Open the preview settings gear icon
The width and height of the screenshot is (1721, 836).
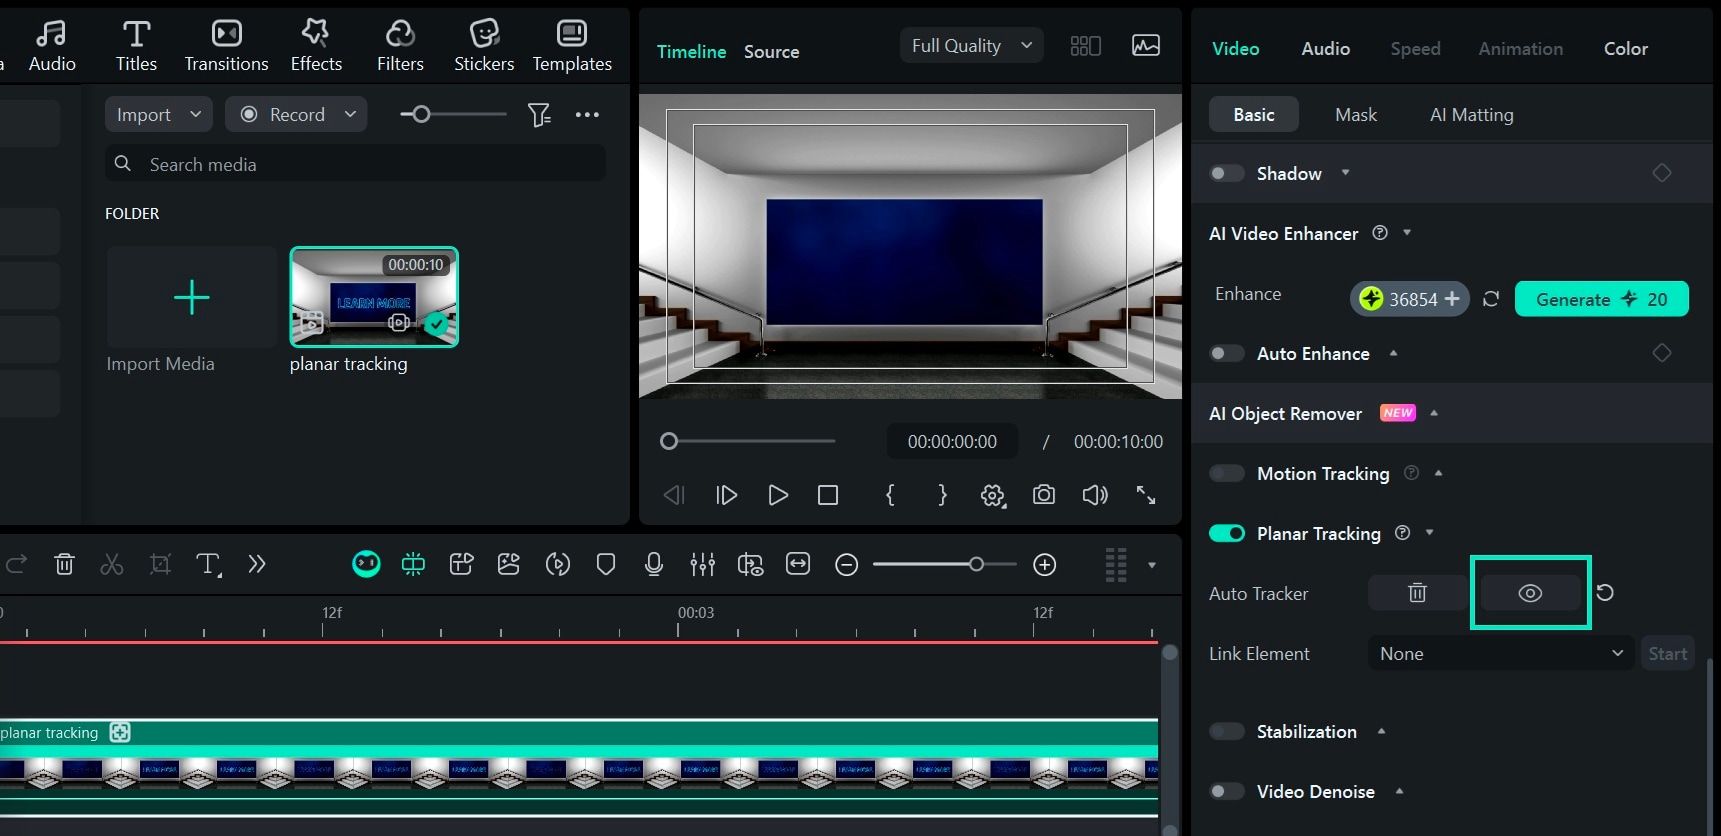pyautogui.click(x=992, y=495)
